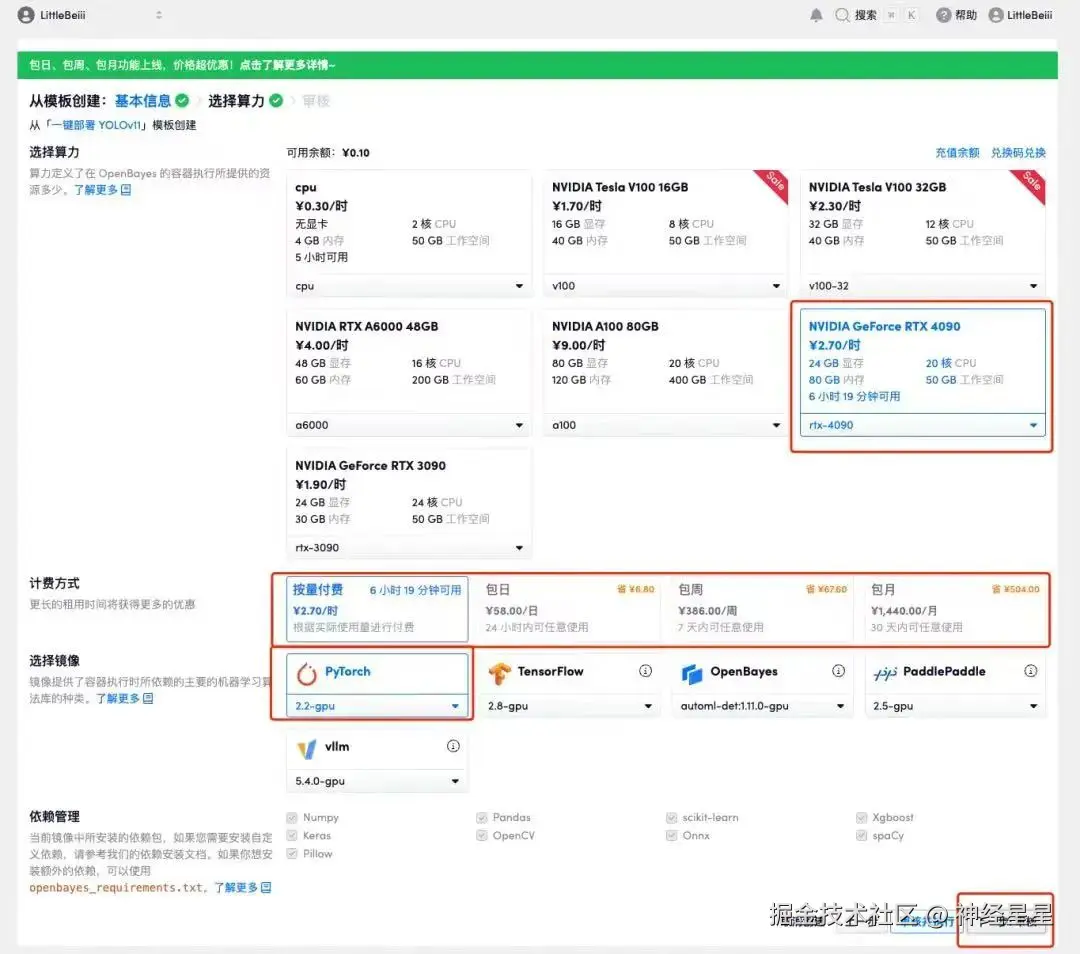Image resolution: width=1080 pixels, height=954 pixels.
Task: Click Sale ribbon on Tesla V100 16GB card
Action: click(x=773, y=184)
